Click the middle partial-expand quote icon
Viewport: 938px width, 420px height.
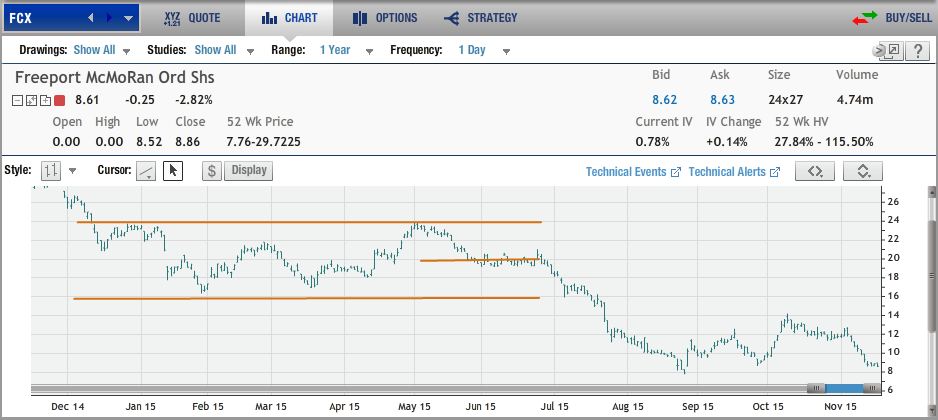click(x=31, y=101)
